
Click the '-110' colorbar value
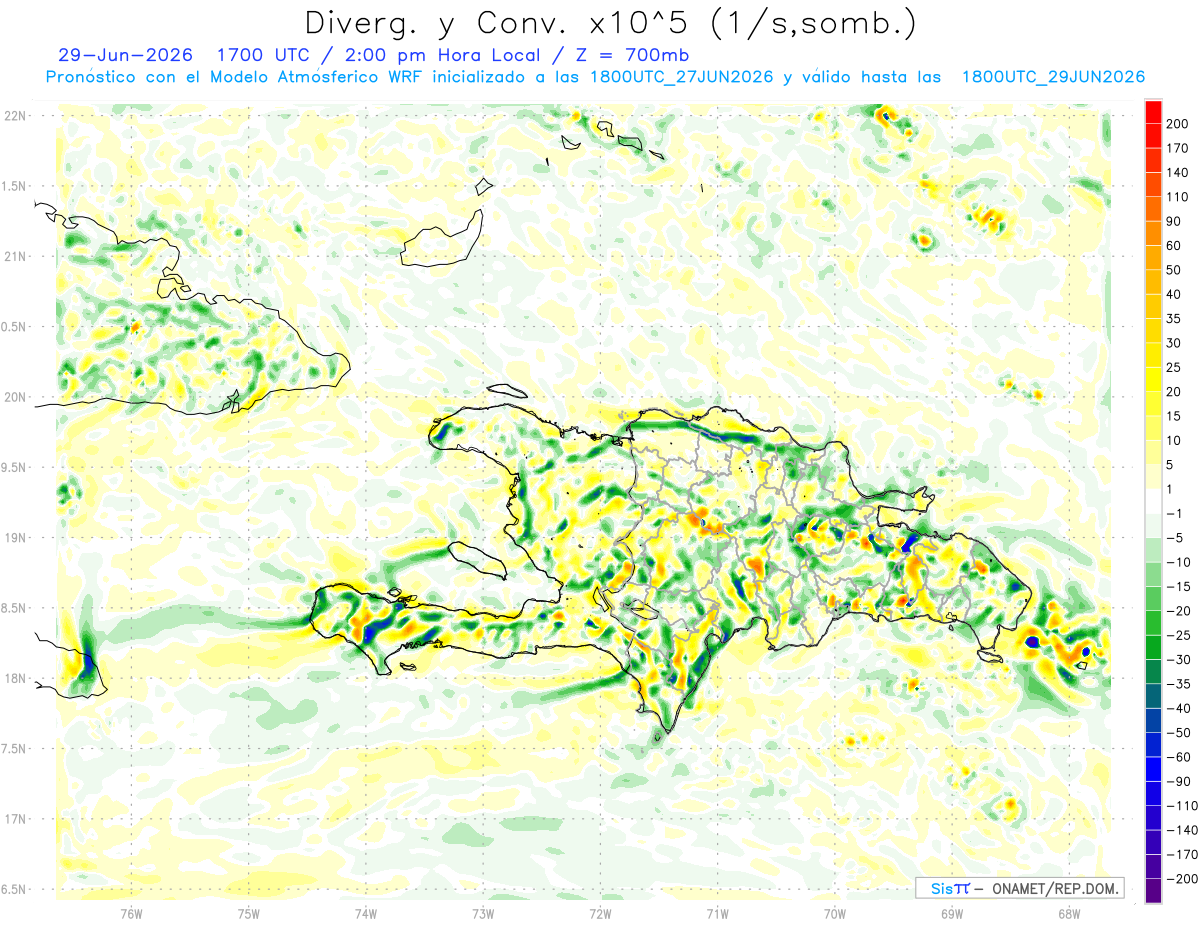1181,806
